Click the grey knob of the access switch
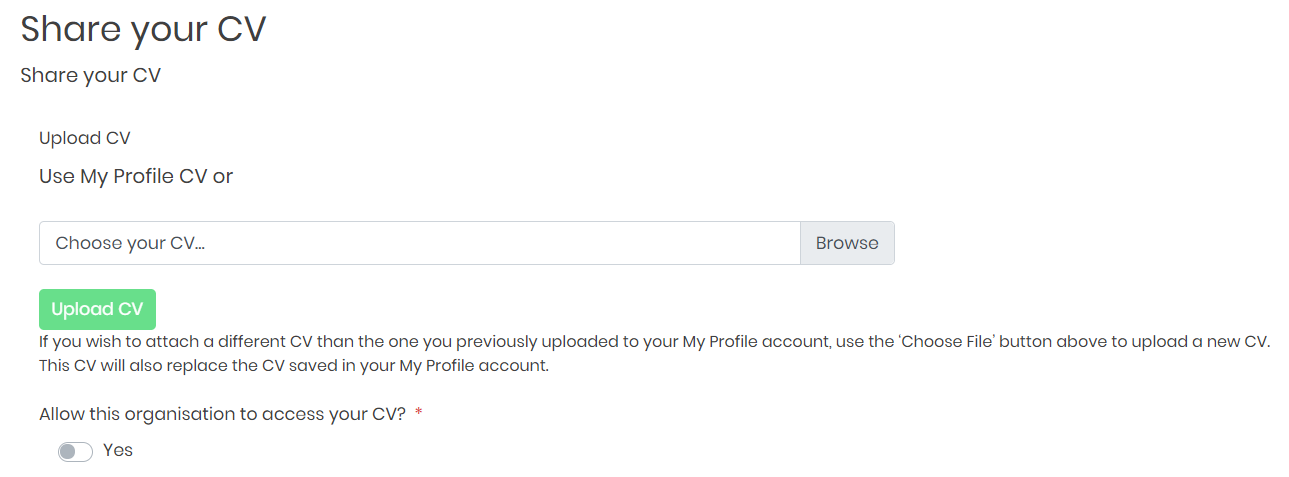Screen dimensions: 1289x477 tap(68, 452)
